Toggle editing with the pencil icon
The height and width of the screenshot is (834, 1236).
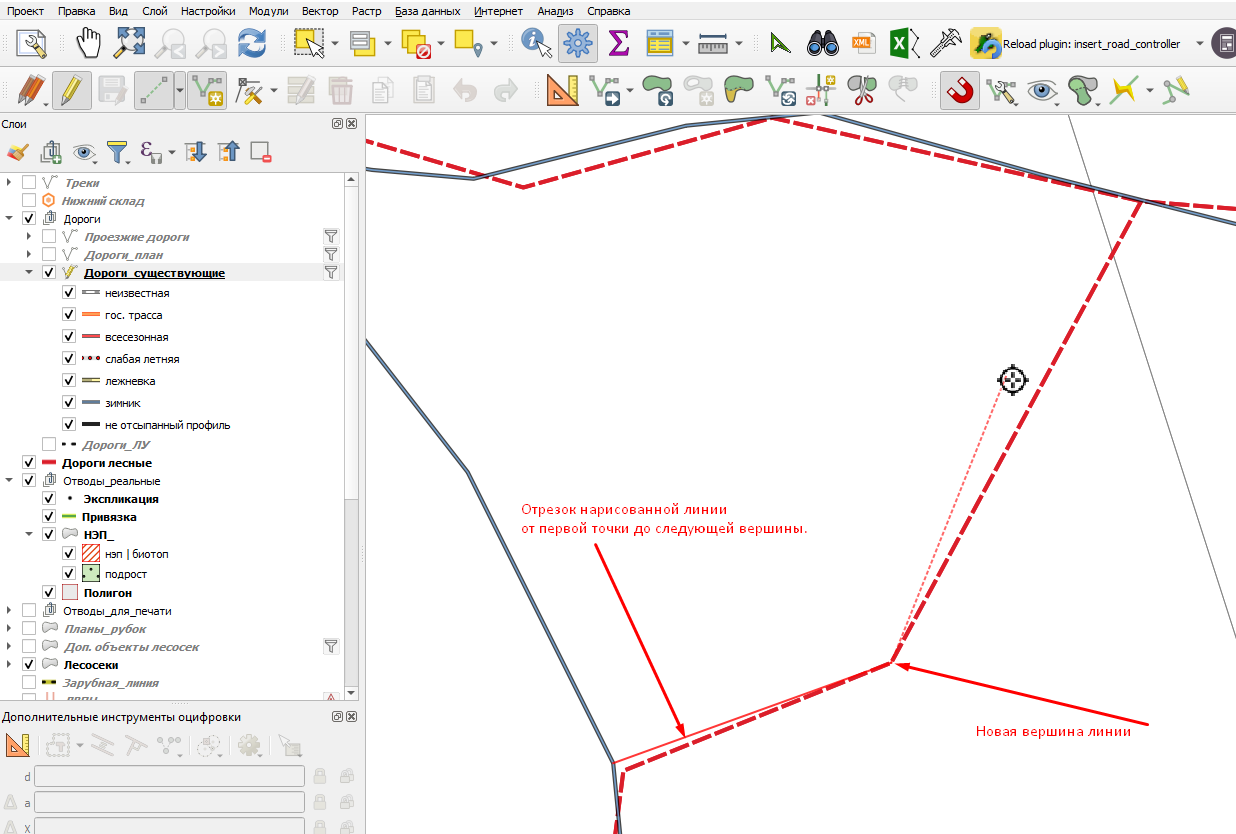71,91
